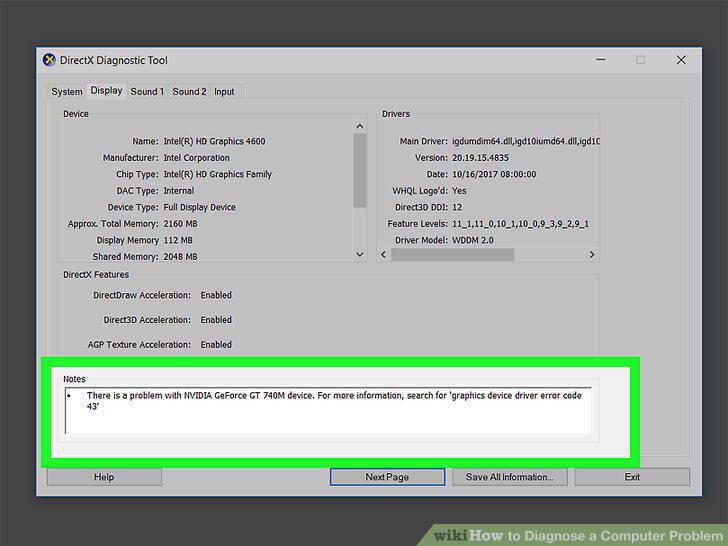The width and height of the screenshot is (728, 546).
Task: Click Device panel scroll down arrow
Action: tap(360, 254)
